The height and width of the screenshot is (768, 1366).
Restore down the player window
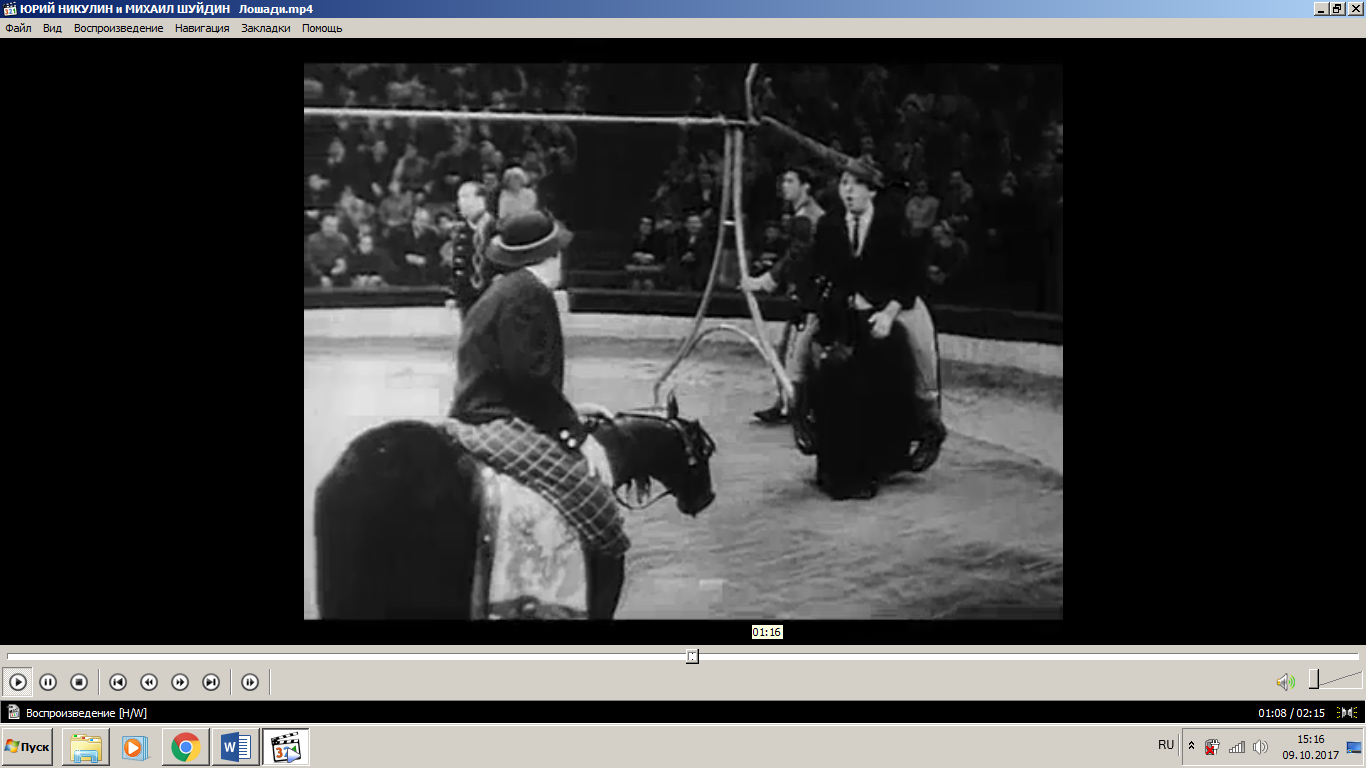pos(1337,8)
